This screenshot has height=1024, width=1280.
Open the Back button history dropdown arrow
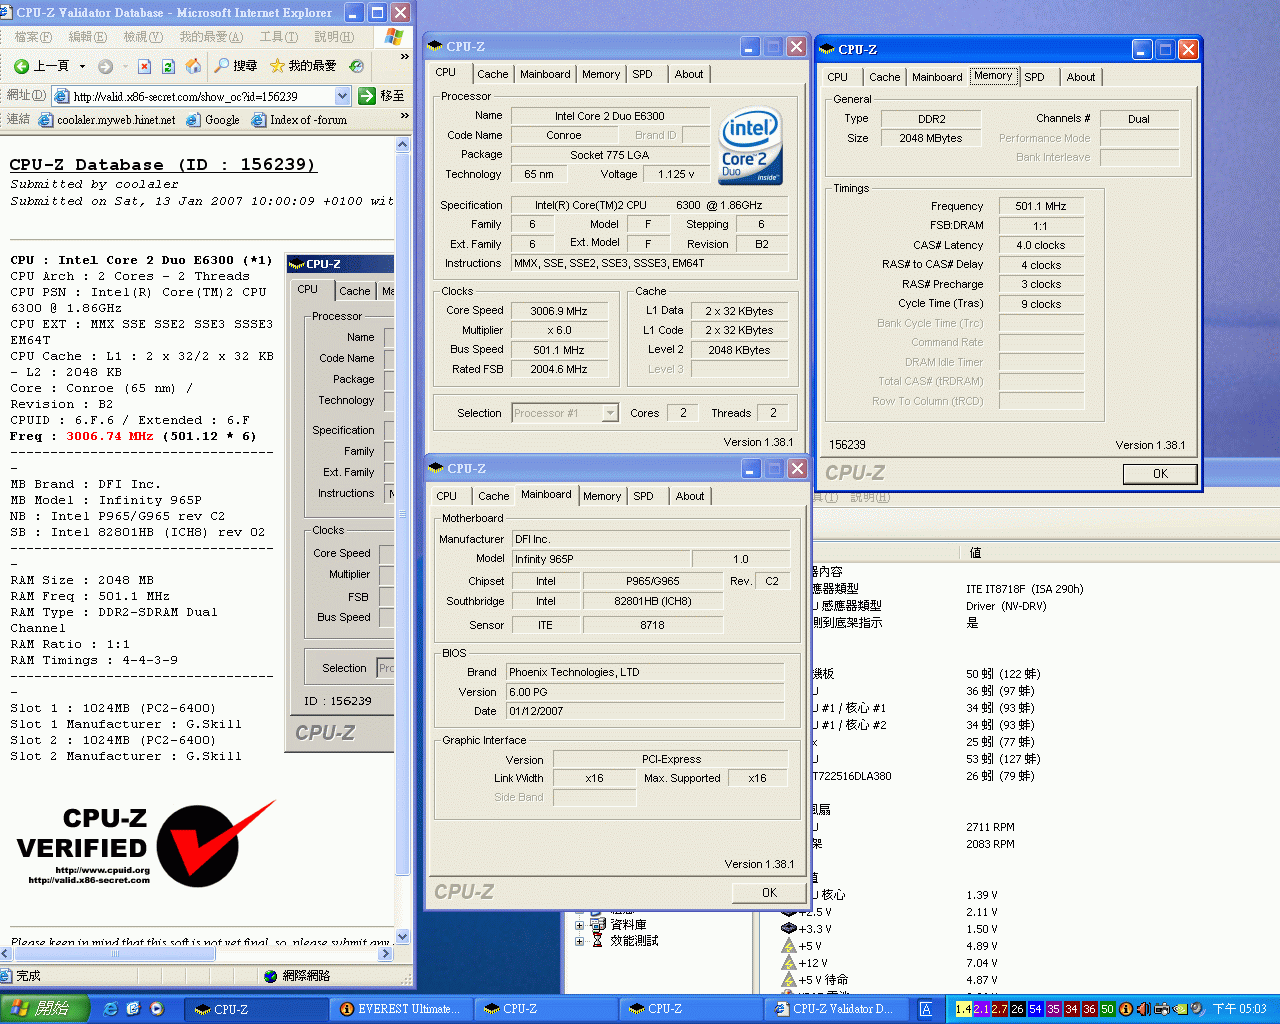coord(82,67)
